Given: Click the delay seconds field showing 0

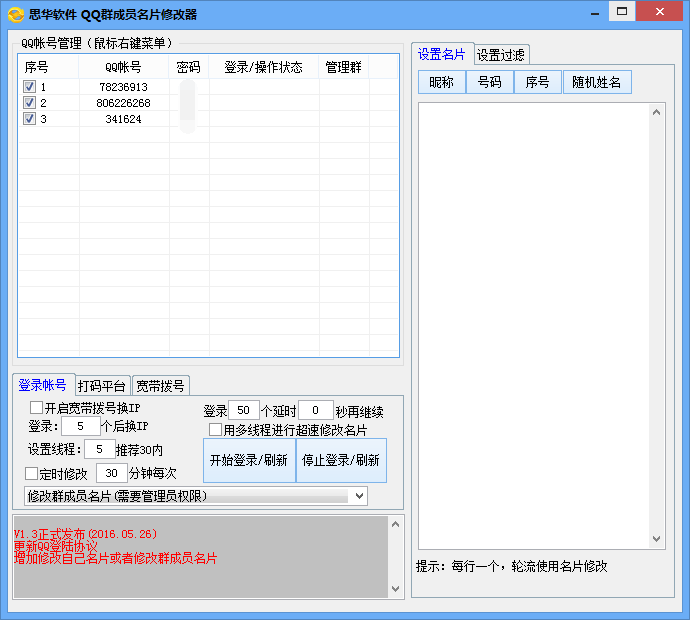Looking at the screenshot, I should [x=316, y=410].
